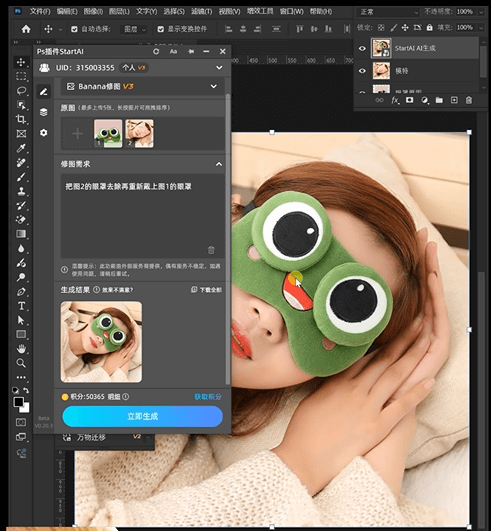Image resolution: width=491 pixels, height=531 pixels.
Task: Open the 编辑(E) menu
Action: tap(67, 12)
